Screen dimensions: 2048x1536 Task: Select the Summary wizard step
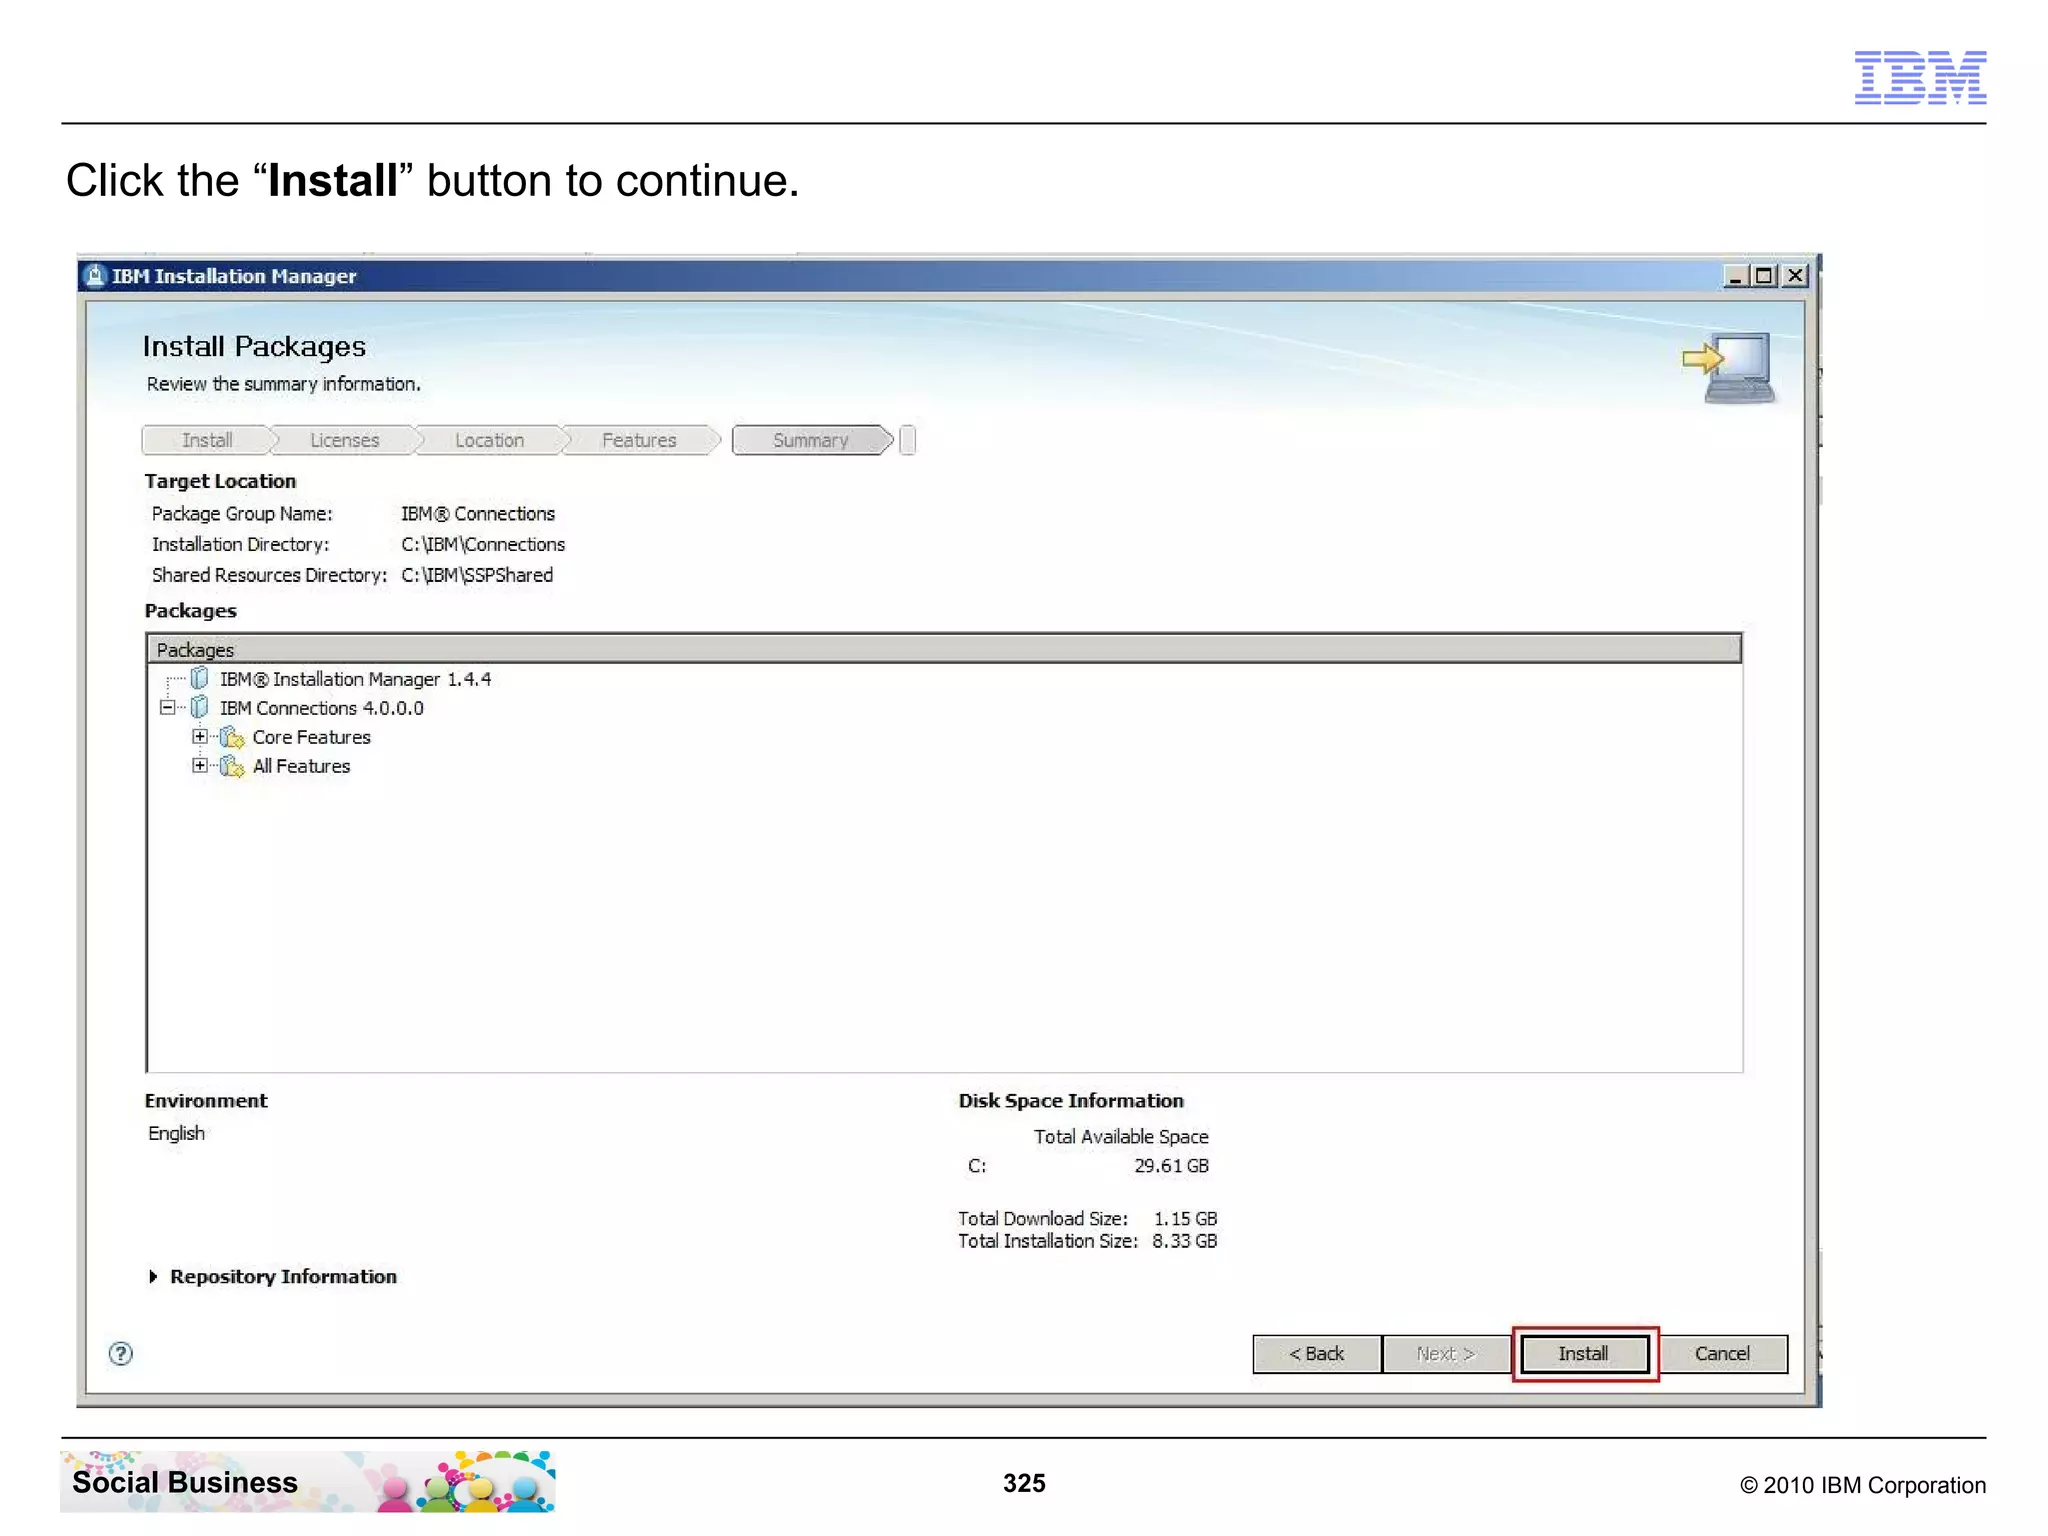(x=811, y=440)
